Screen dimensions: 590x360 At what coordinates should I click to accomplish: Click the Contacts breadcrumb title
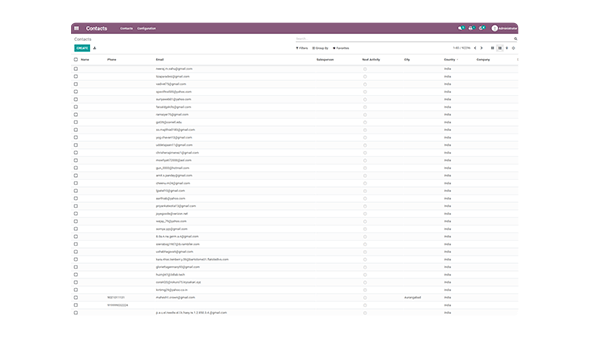coord(83,39)
